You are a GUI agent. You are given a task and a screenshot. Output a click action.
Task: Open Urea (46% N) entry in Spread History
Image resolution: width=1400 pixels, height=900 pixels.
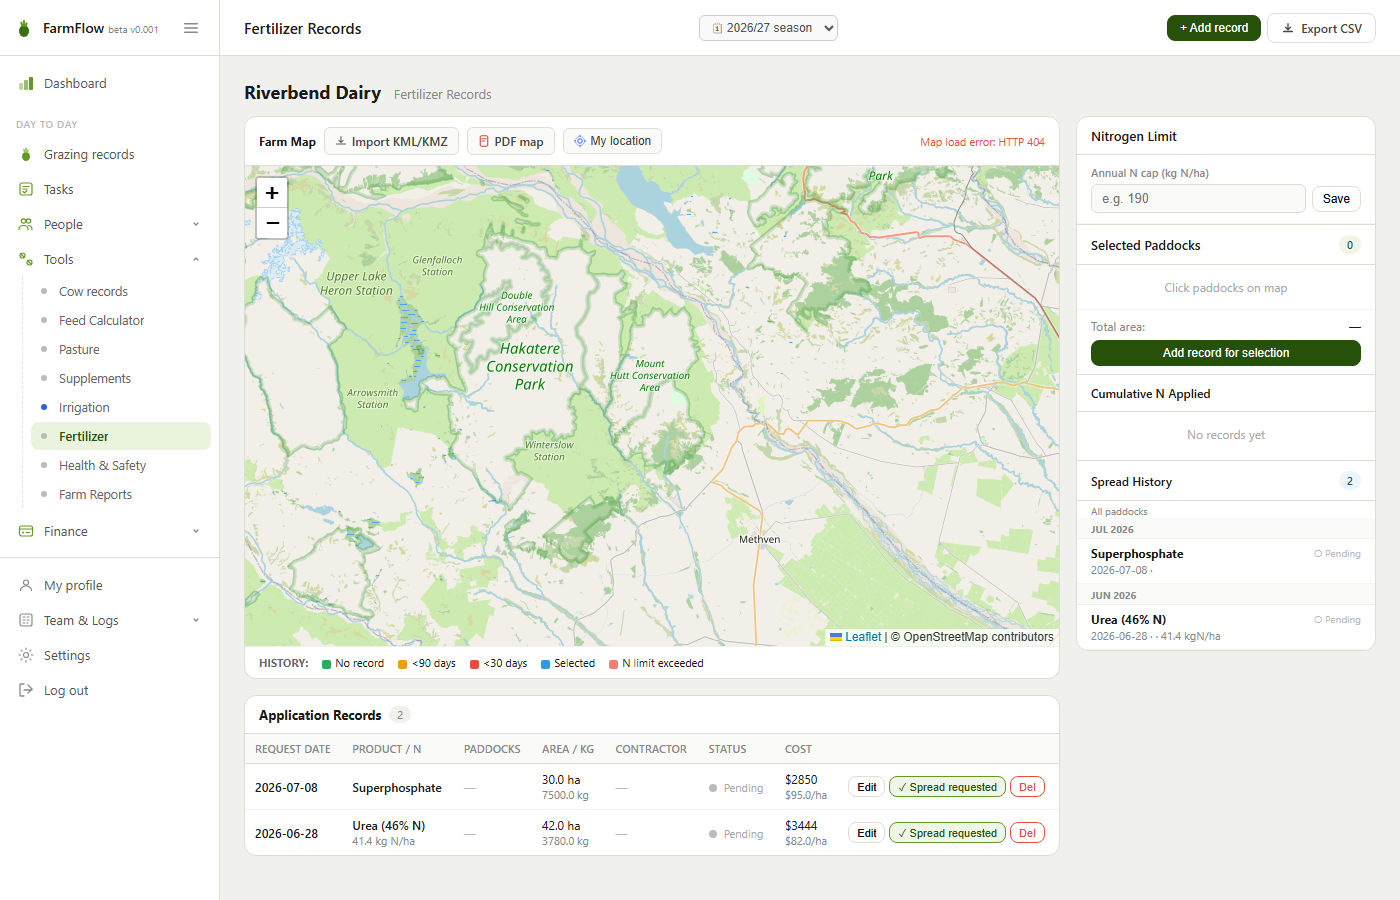pyautogui.click(x=1226, y=627)
